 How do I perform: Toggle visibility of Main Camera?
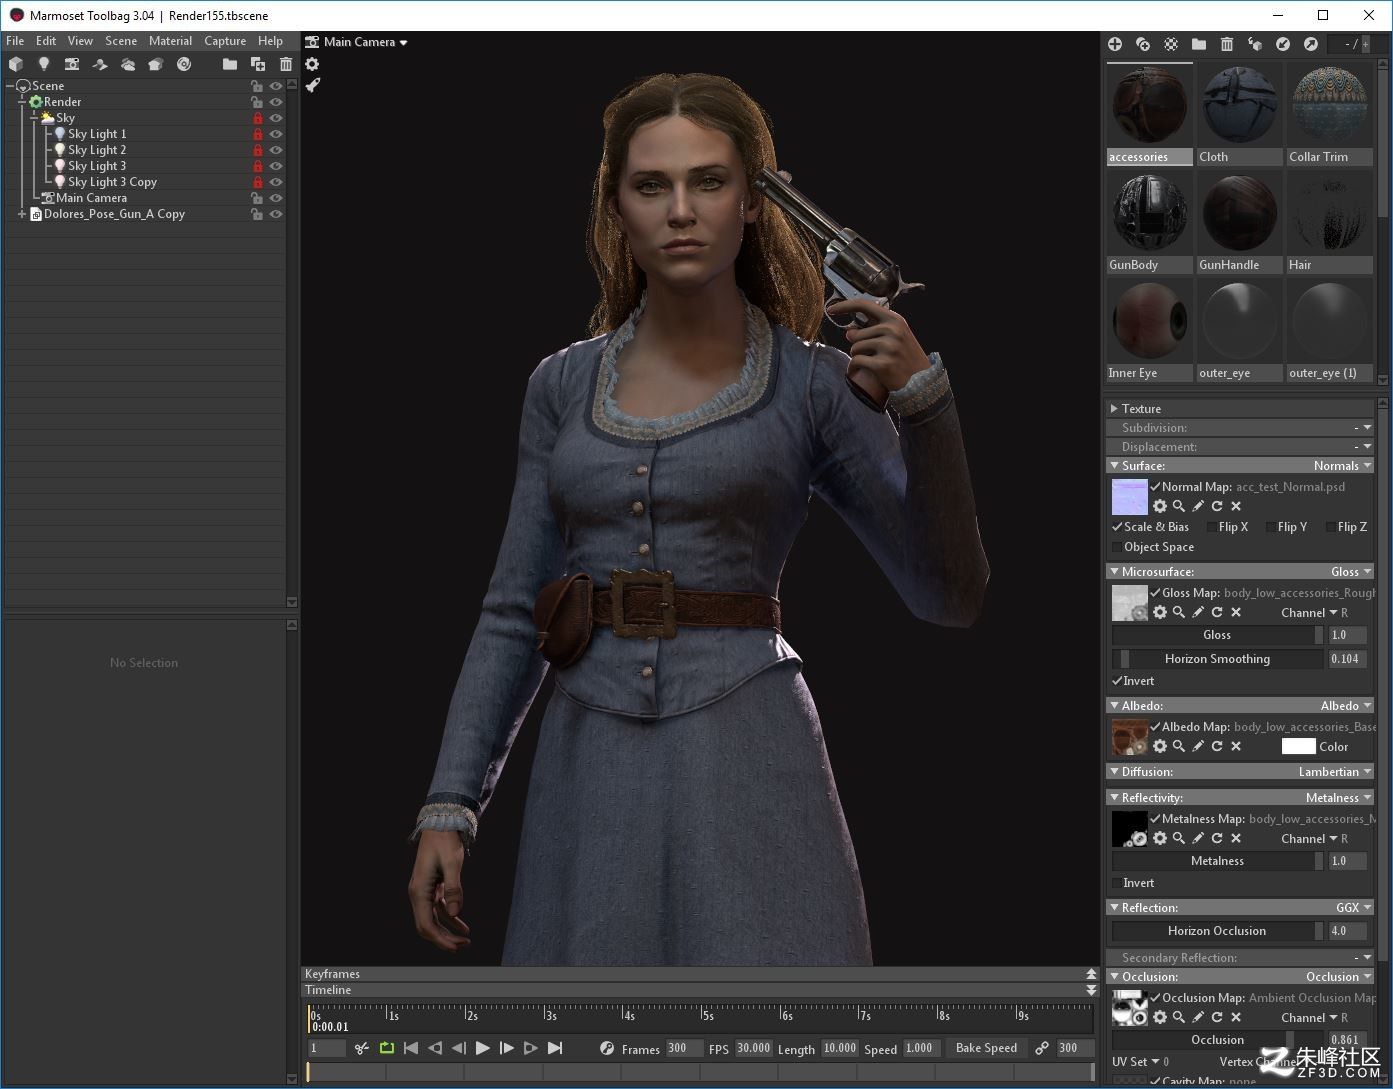click(x=276, y=198)
